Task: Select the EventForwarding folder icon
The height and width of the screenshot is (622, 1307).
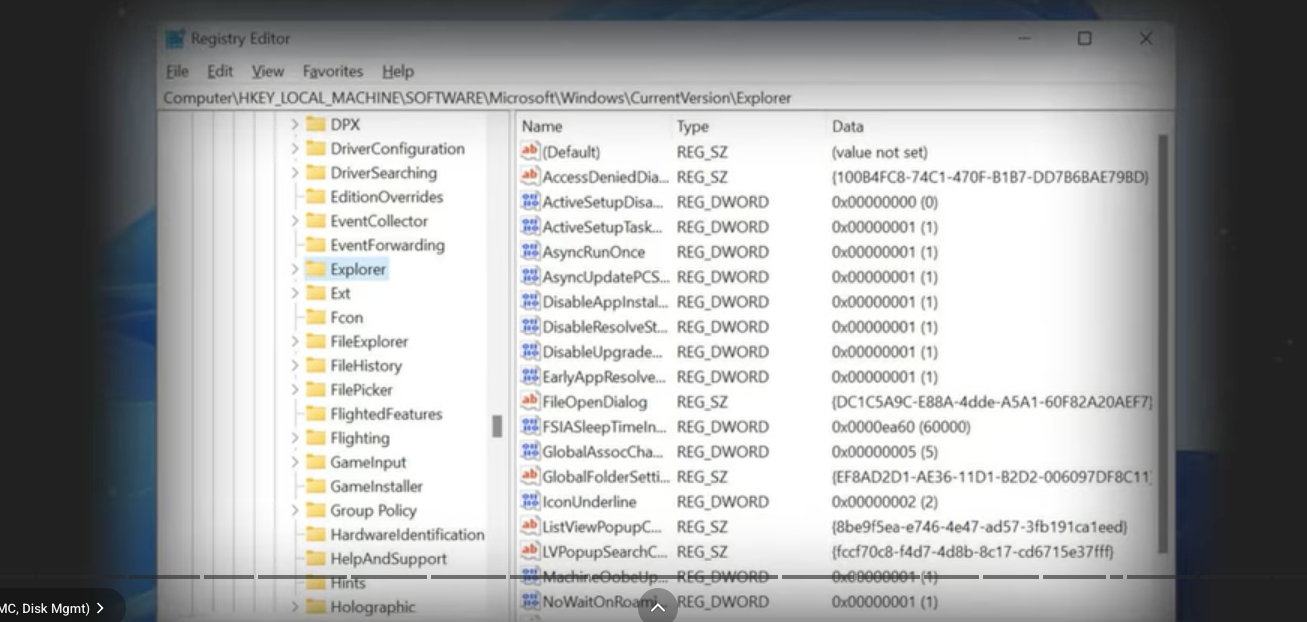Action: click(x=316, y=245)
